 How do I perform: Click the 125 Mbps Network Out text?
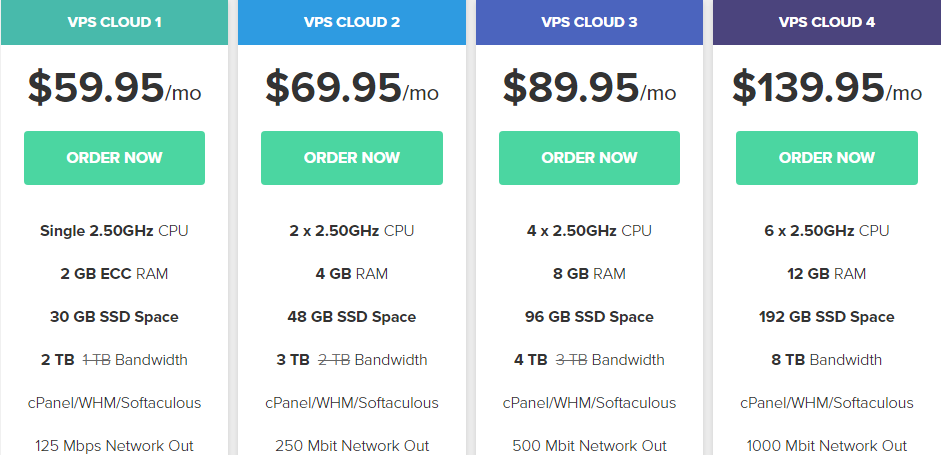(114, 446)
